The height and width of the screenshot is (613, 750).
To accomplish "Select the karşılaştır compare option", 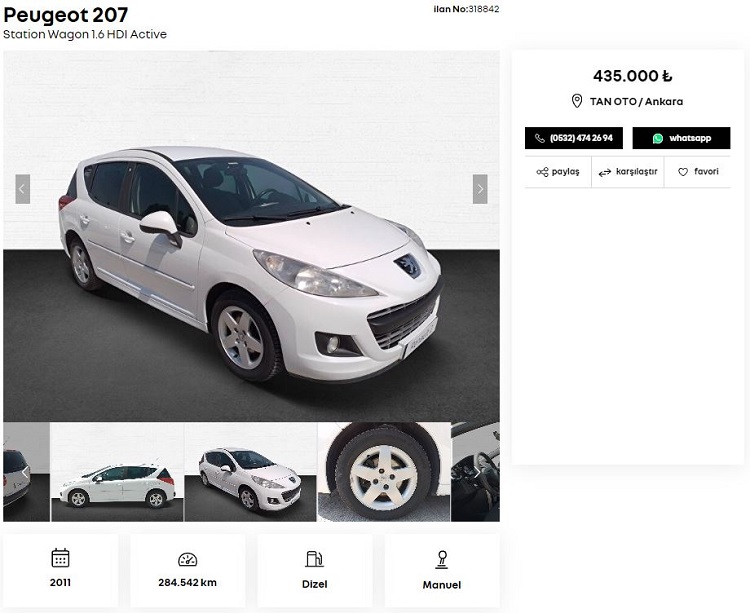I will click(628, 172).
